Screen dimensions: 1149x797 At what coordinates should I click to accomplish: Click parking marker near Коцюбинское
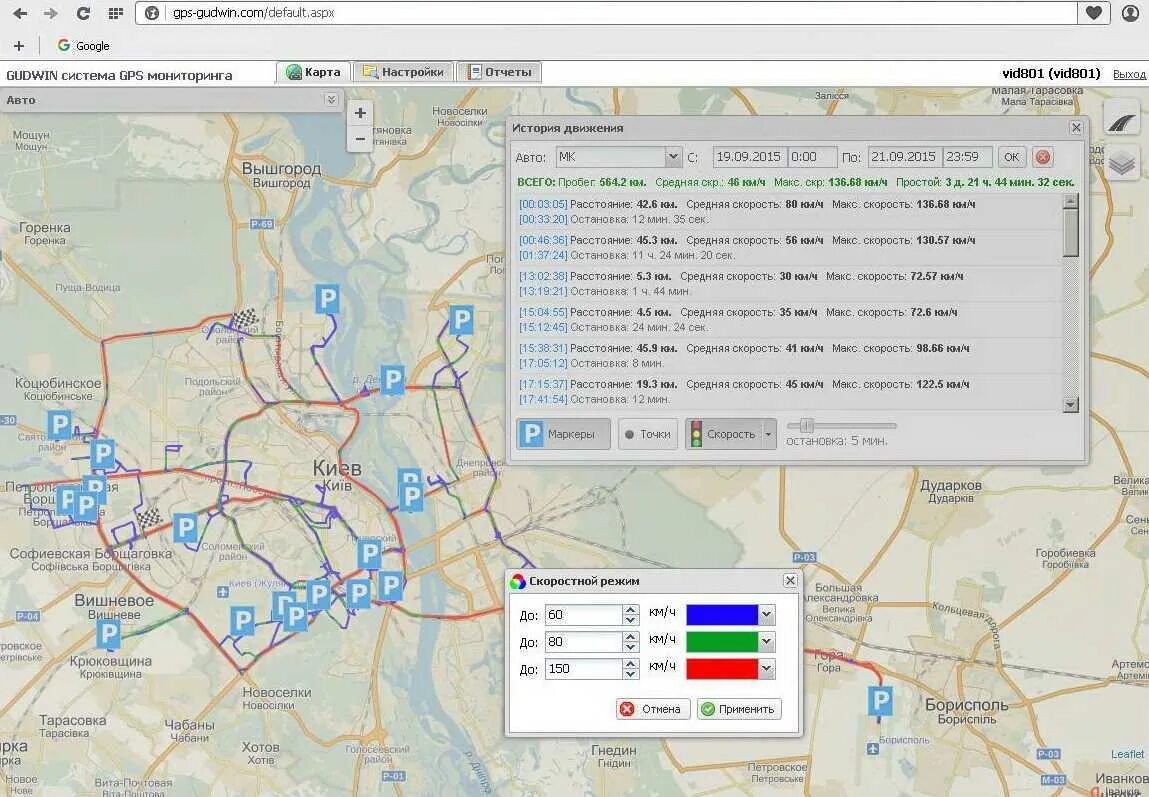(x=59, y=425)
